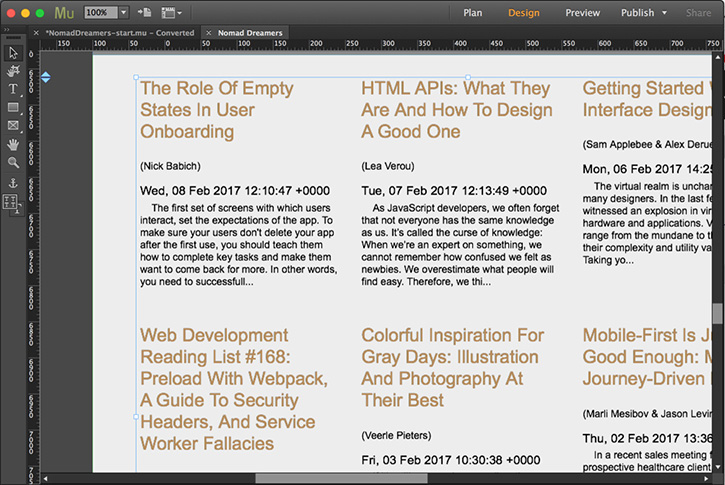Click the horizontal scrollbar thumb
Viewport: 725px width, 485px height.
click(341, 478)
